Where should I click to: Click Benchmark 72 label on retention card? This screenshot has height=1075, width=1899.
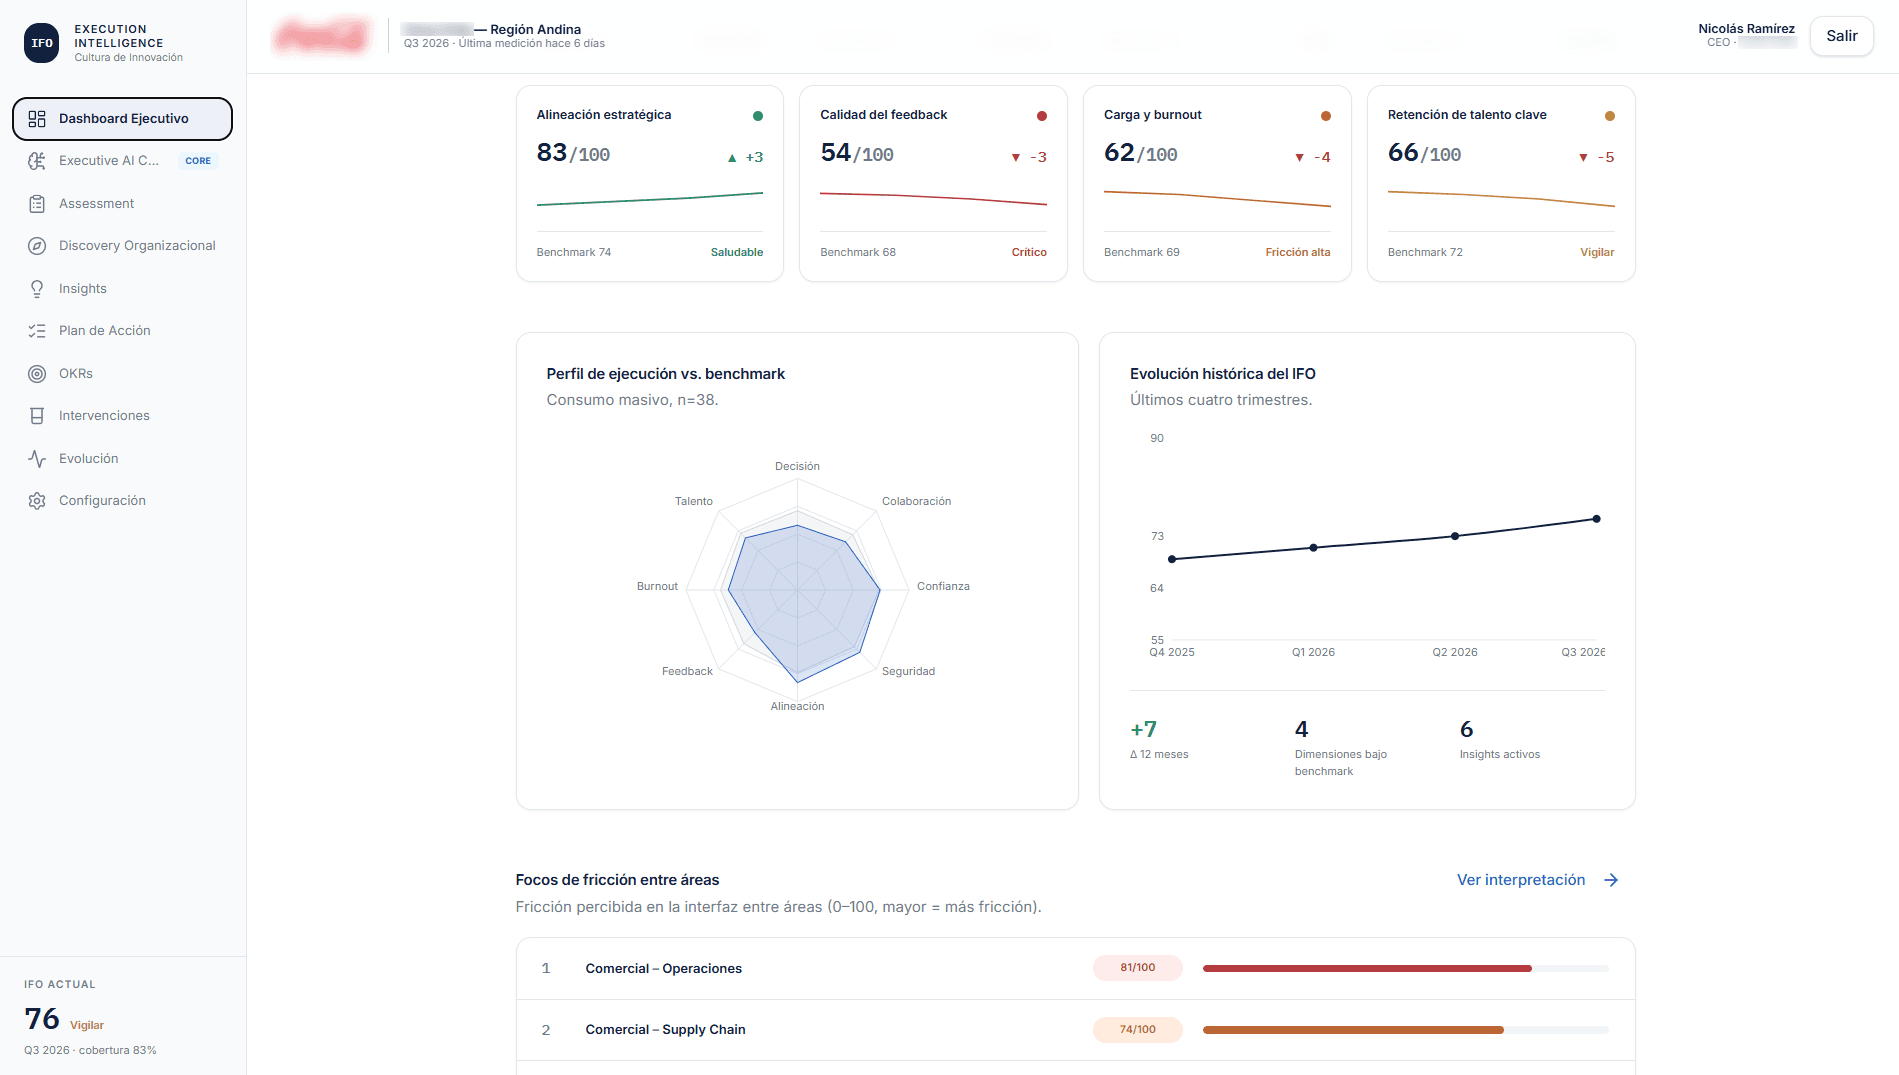(x=1425, y=253)
